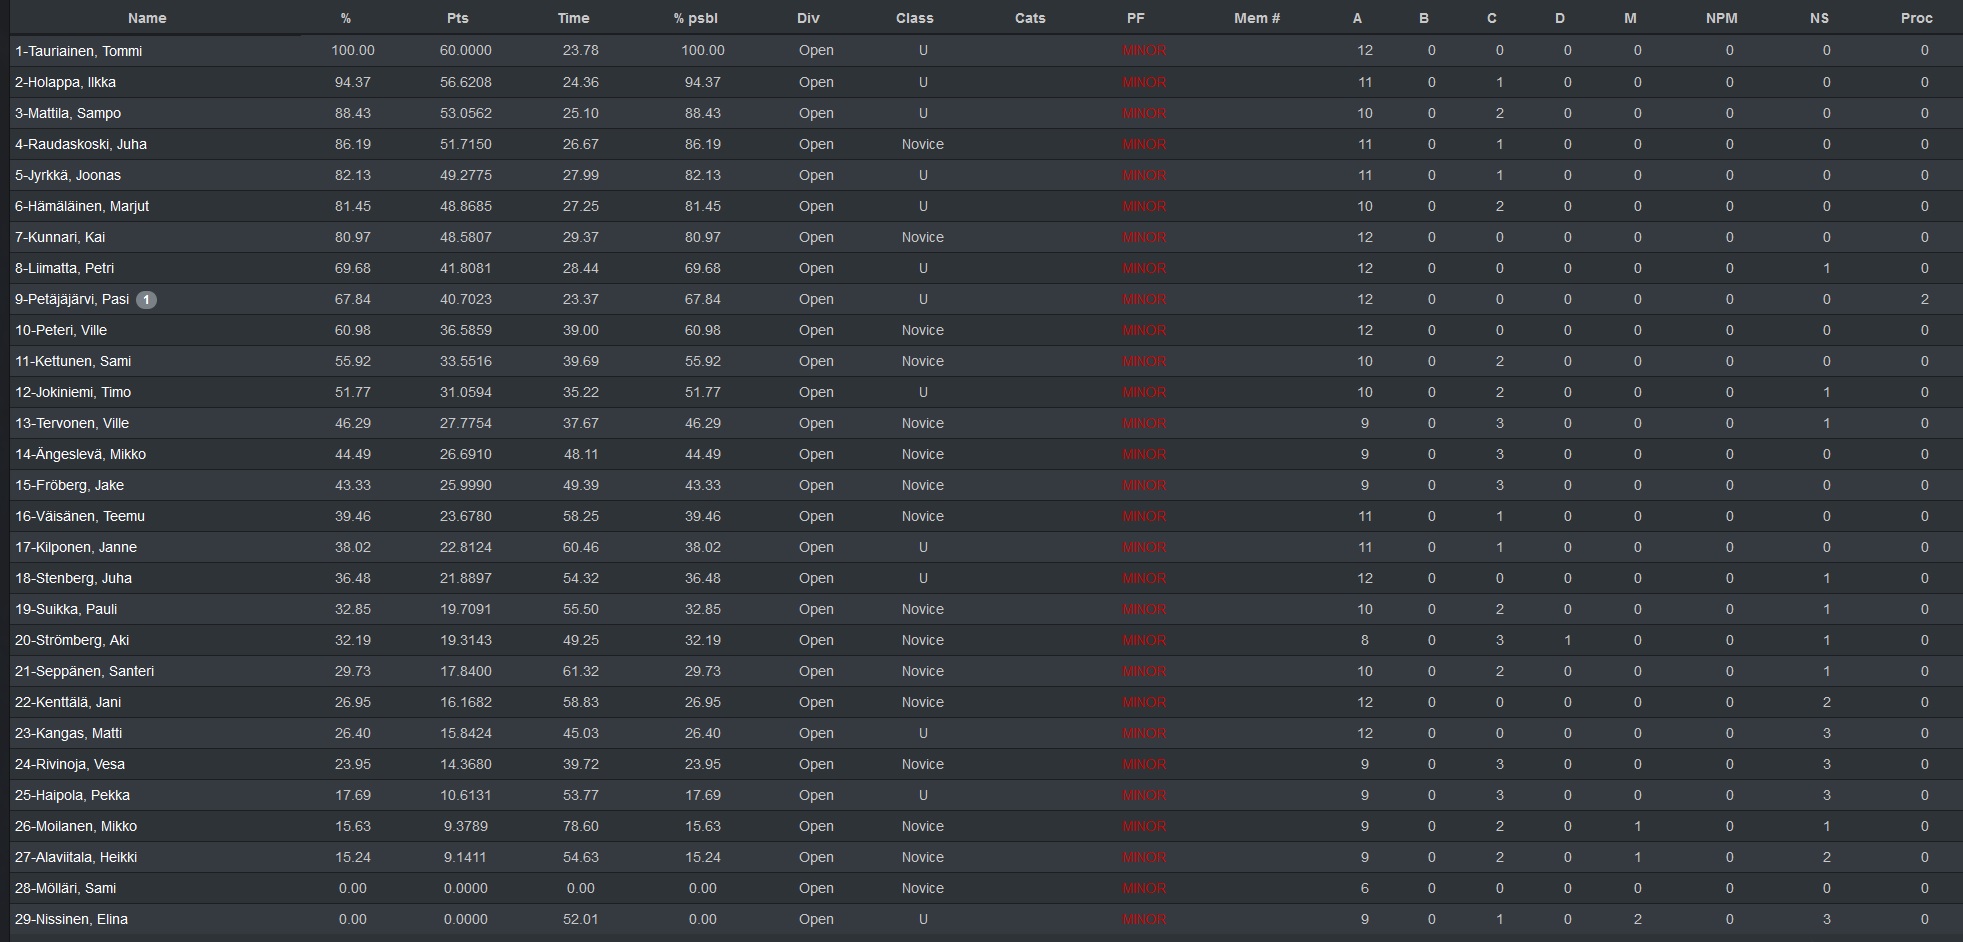Click the PF column header

click(1136, 18)
